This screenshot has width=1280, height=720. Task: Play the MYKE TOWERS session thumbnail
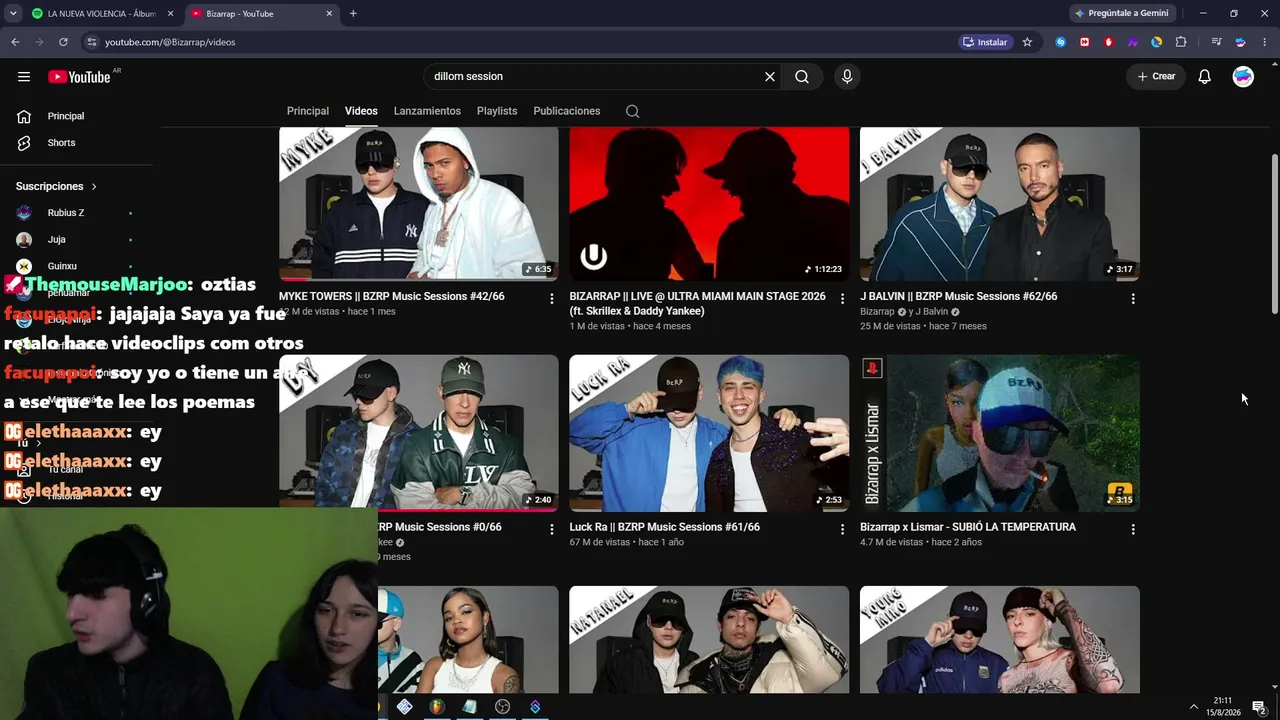(x=419, y=204)
